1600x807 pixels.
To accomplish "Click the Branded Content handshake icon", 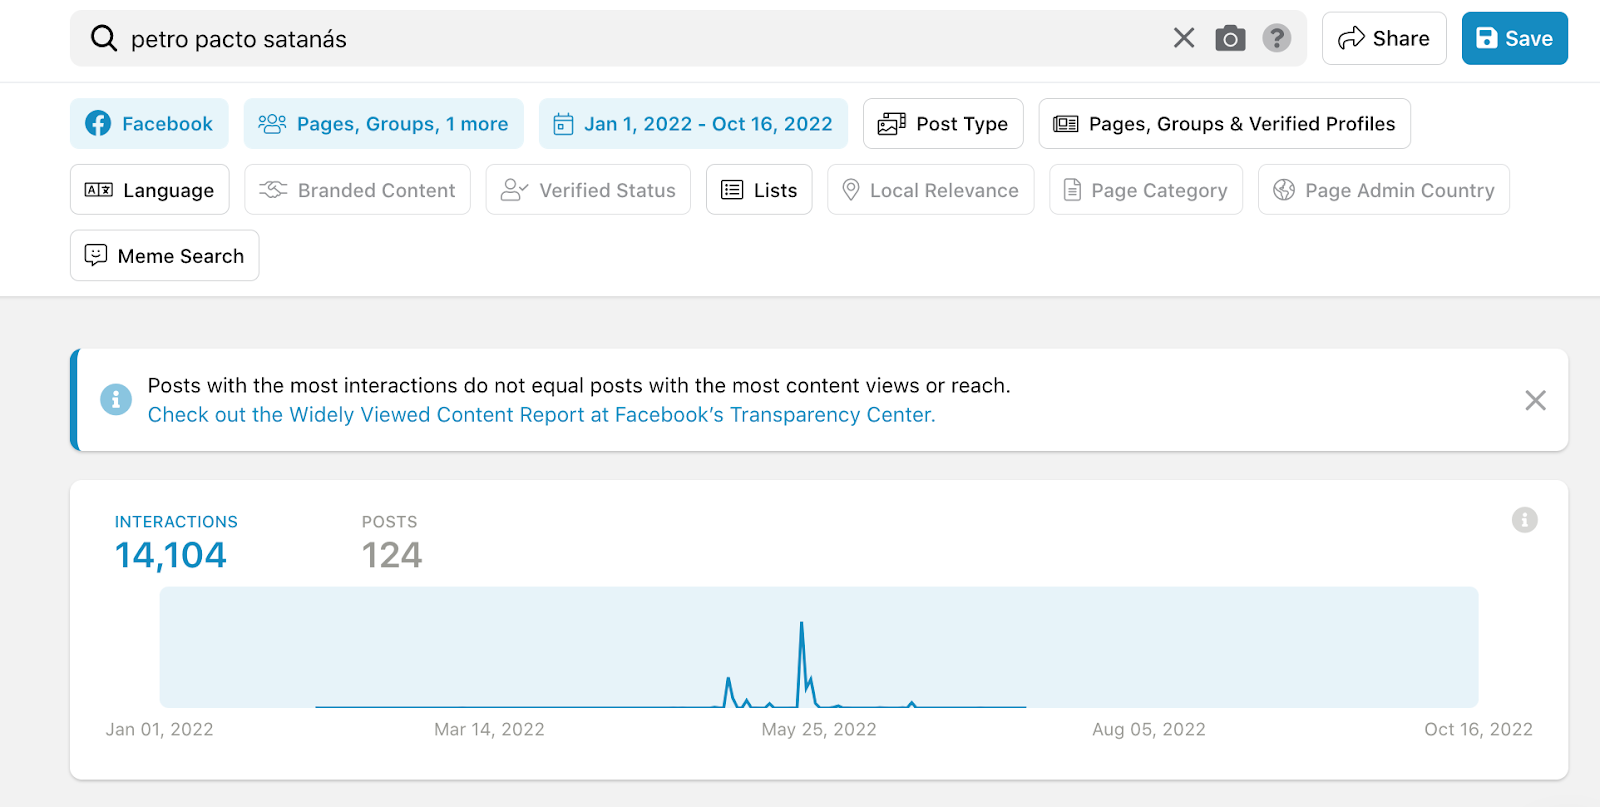I will click(273, 189).
